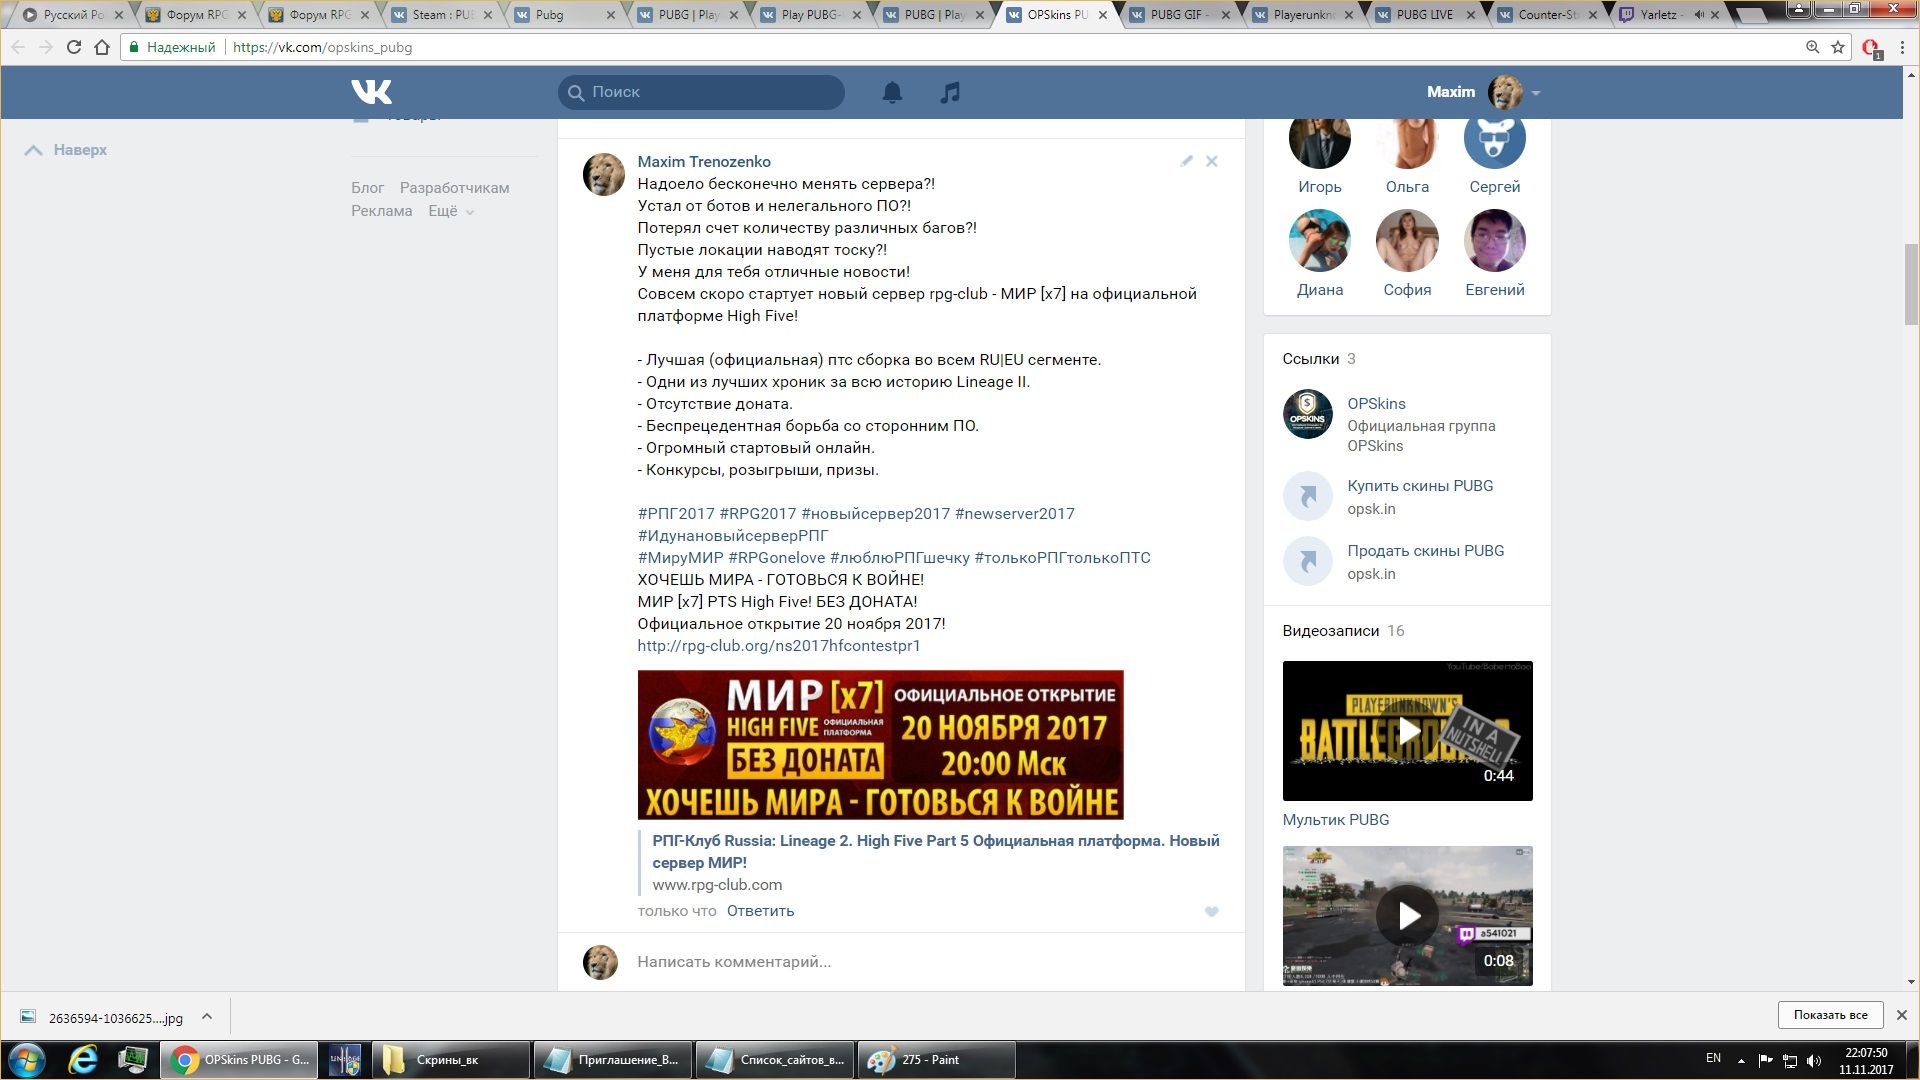Bookmark this page with the star

[1838, 47]
